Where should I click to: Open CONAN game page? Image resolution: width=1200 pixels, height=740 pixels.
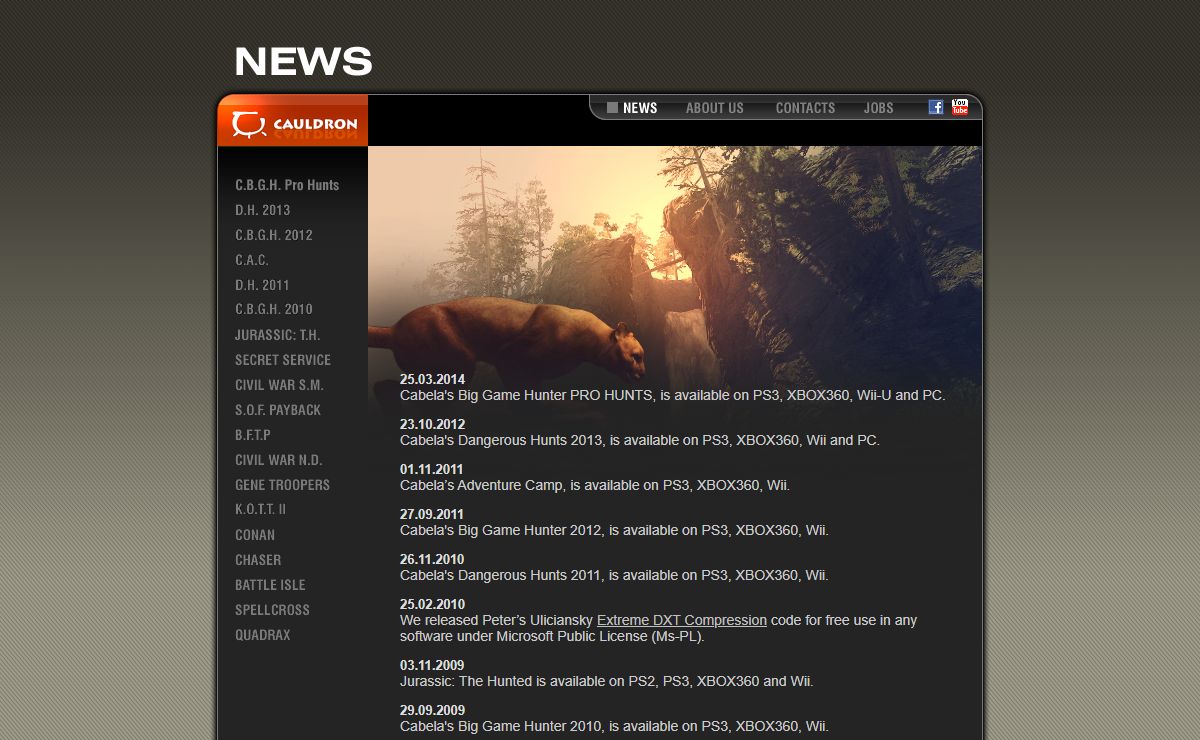coord(255,535)
